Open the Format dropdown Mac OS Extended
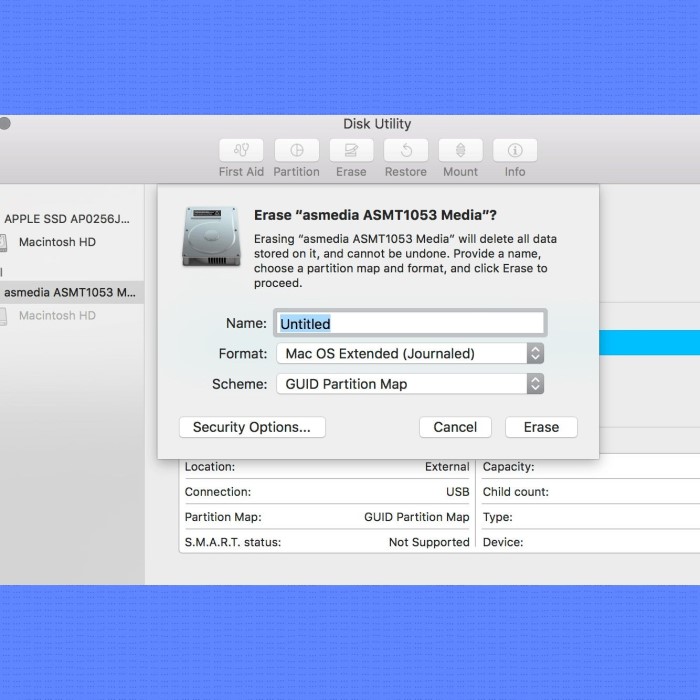Image resolution: width=700 pixels, height=700 pixels. click(x=410, y=354)
